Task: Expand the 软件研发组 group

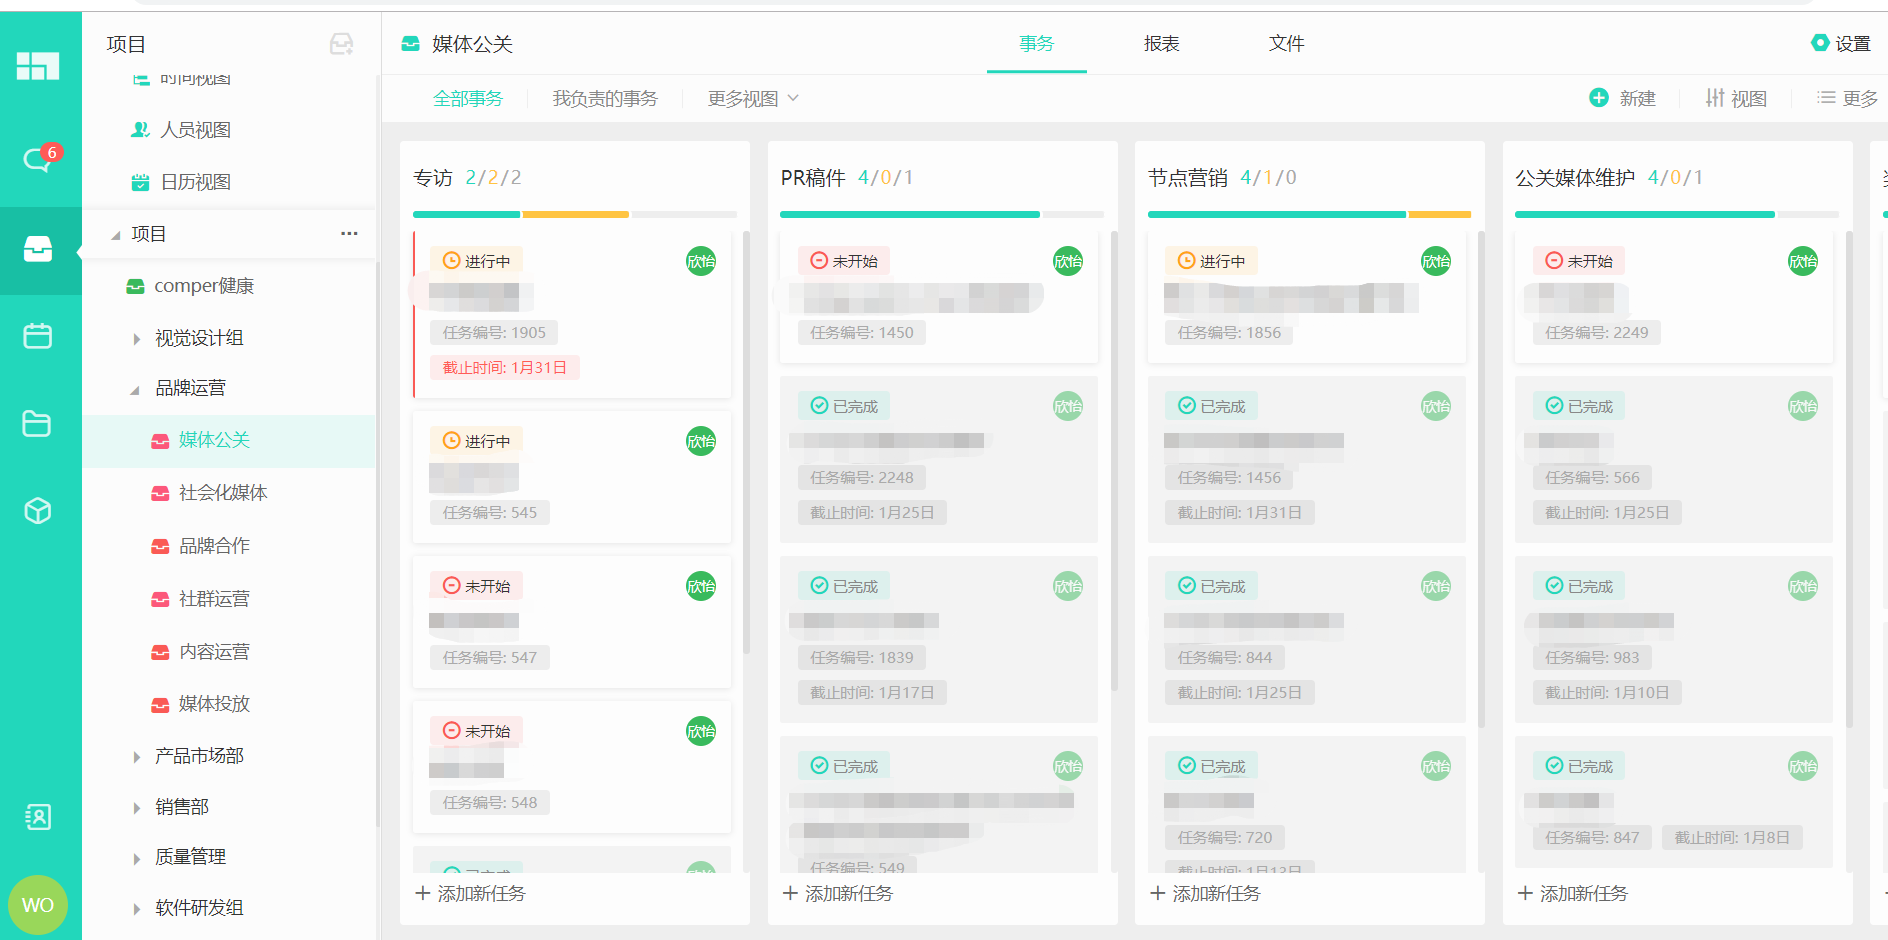Action: click(137, 909)
